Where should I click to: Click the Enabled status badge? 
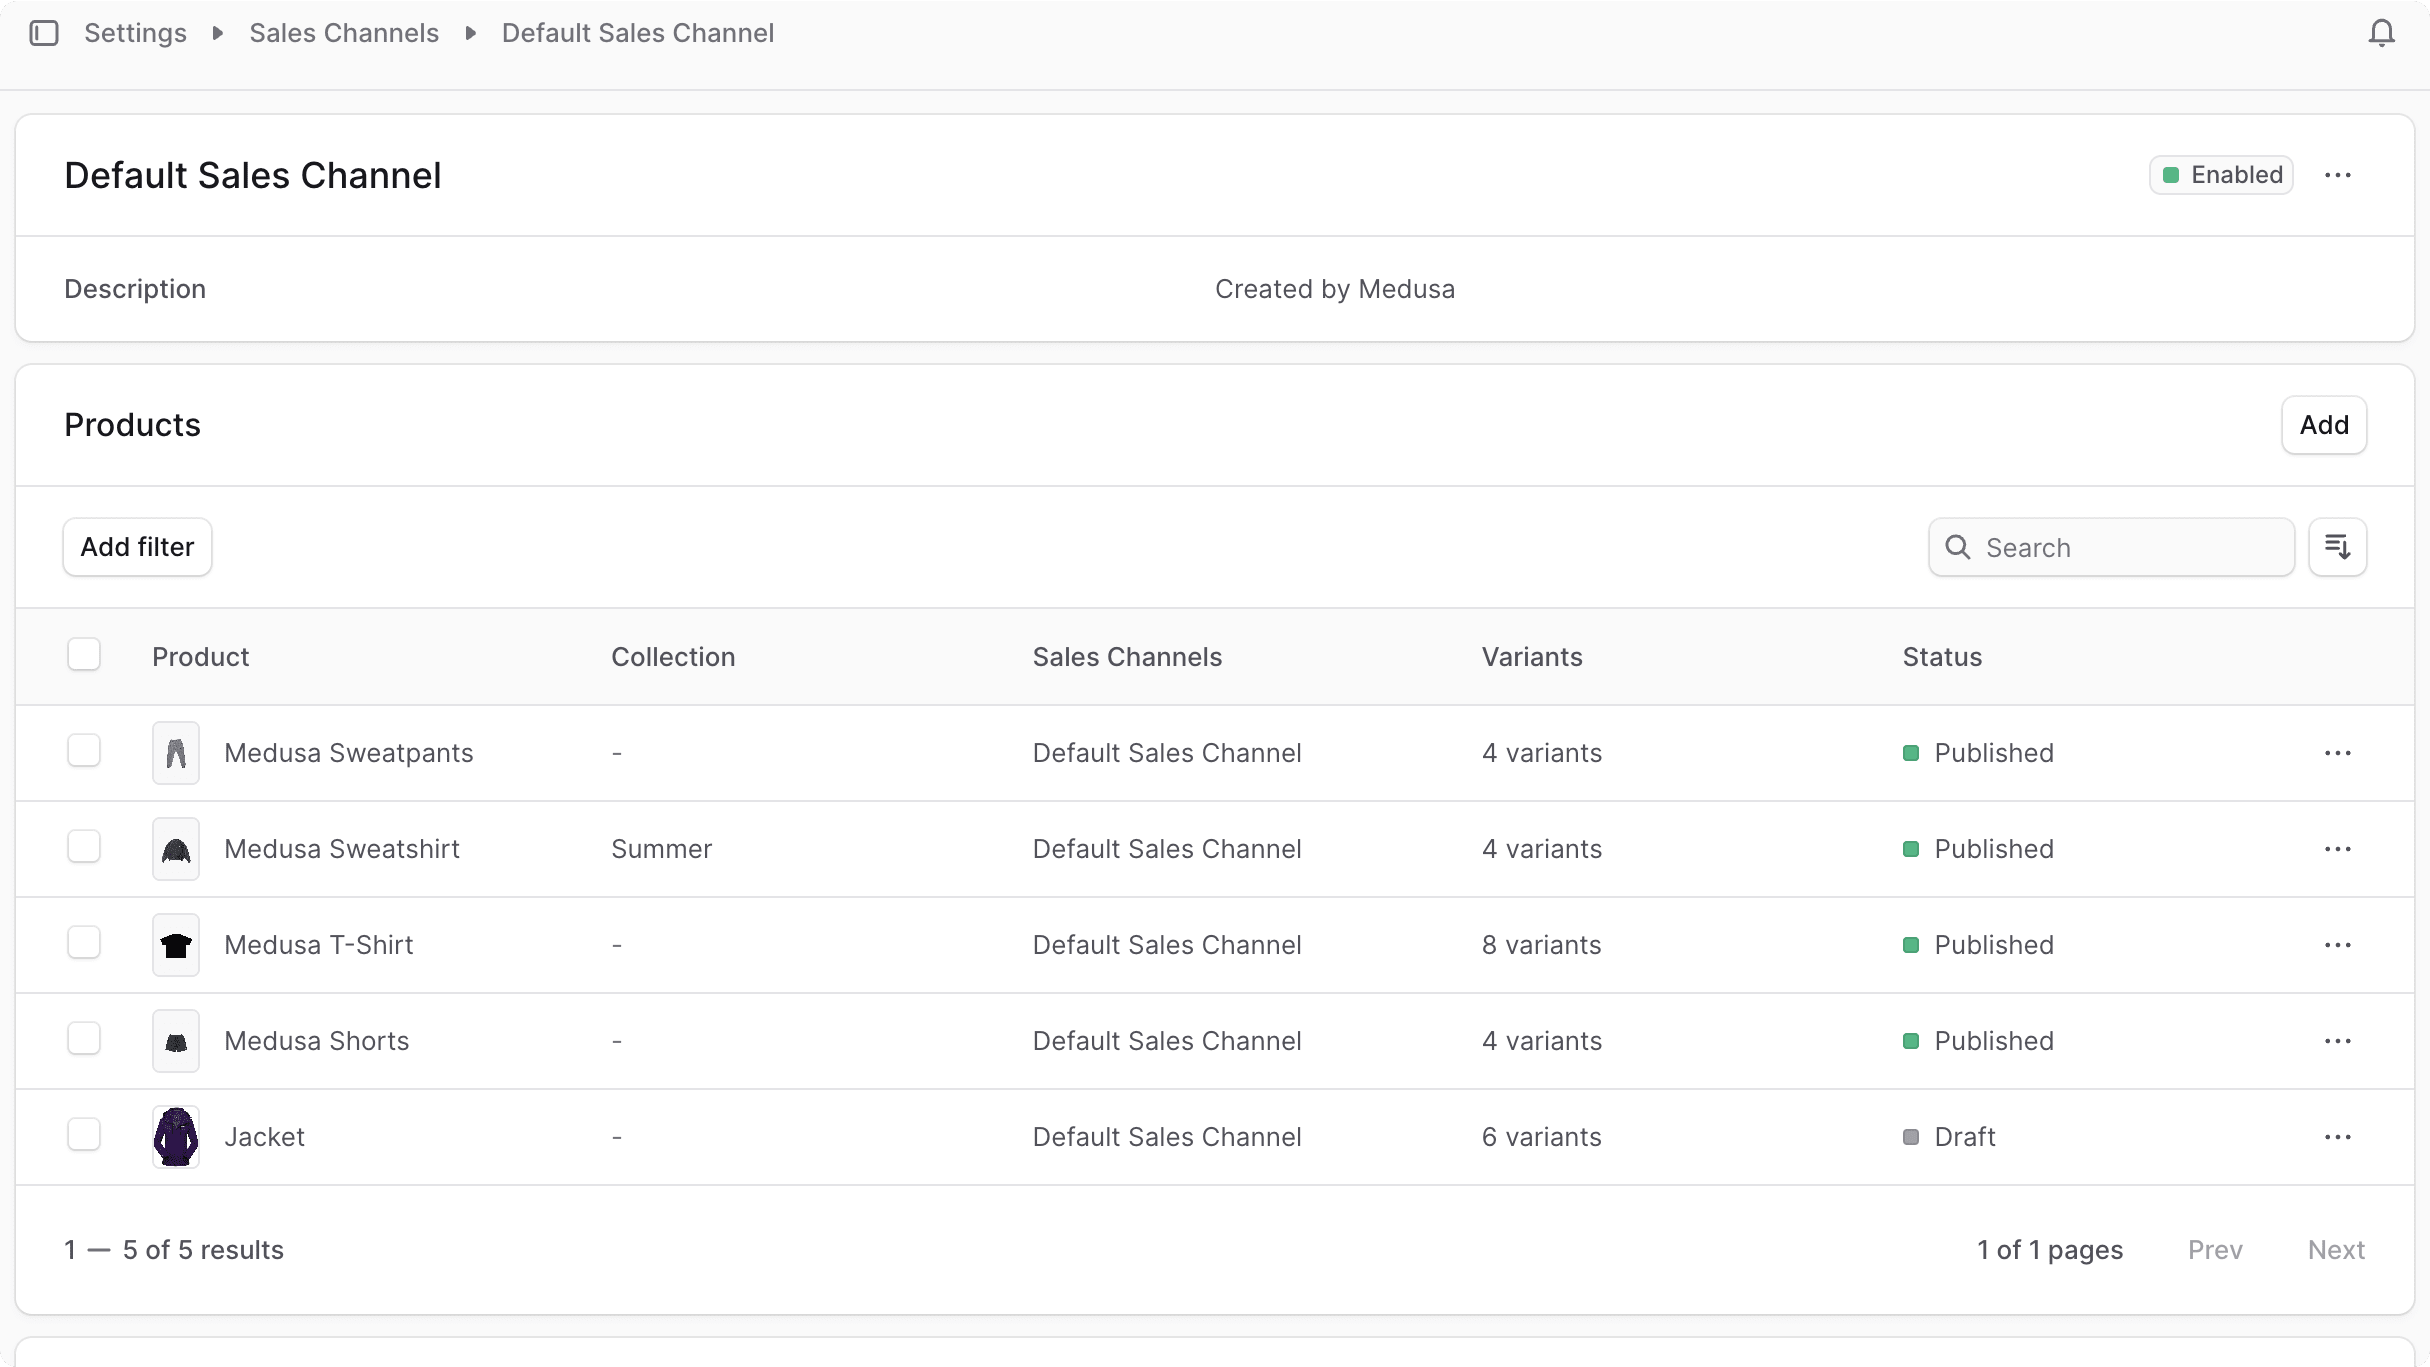2221,174
